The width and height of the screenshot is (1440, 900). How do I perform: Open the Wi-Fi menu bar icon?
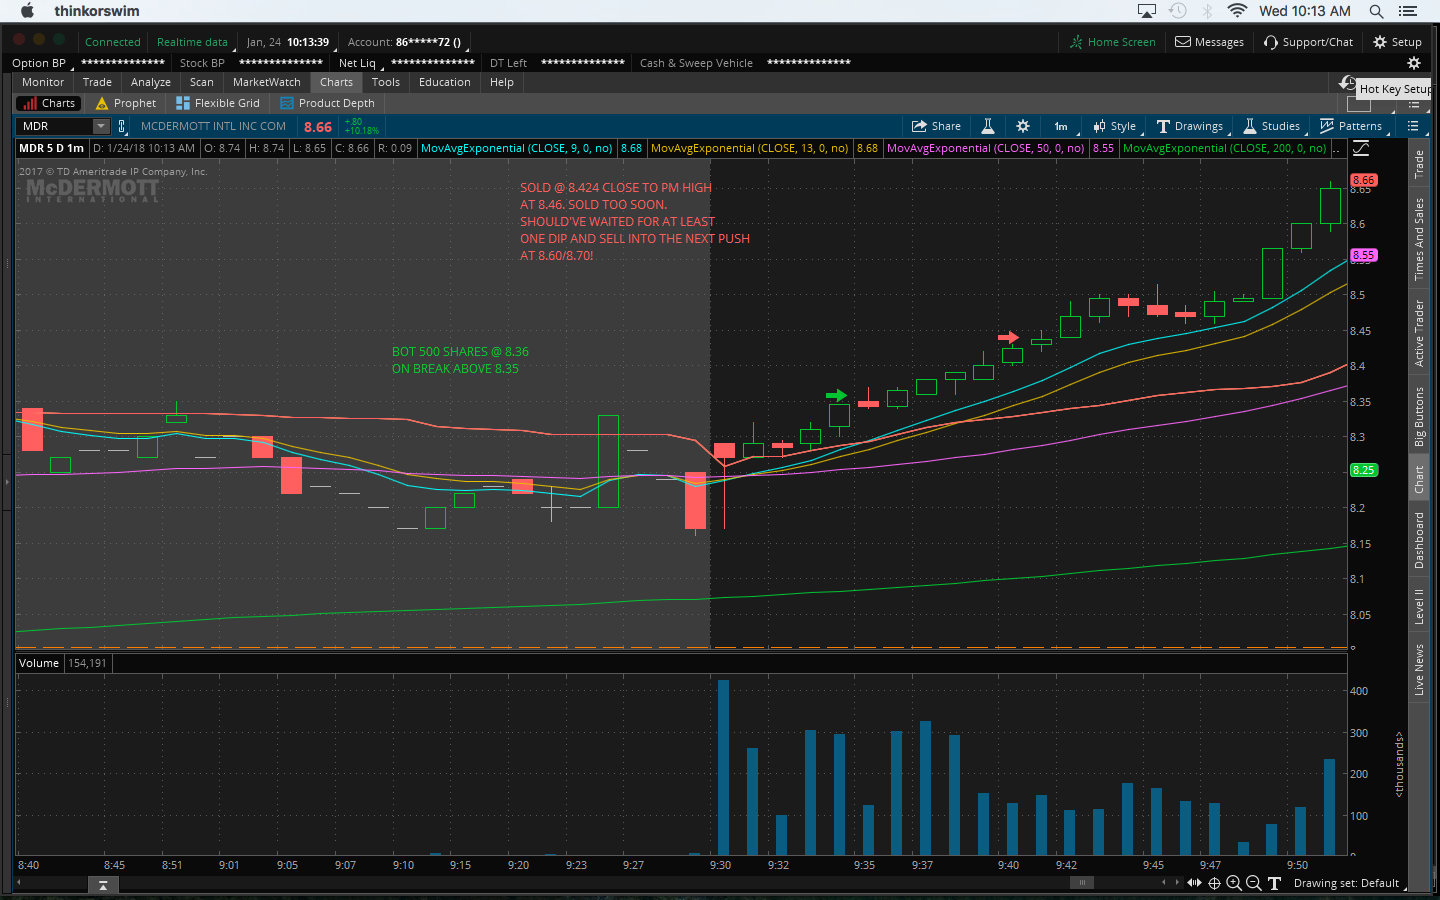tap(1237, 11)
